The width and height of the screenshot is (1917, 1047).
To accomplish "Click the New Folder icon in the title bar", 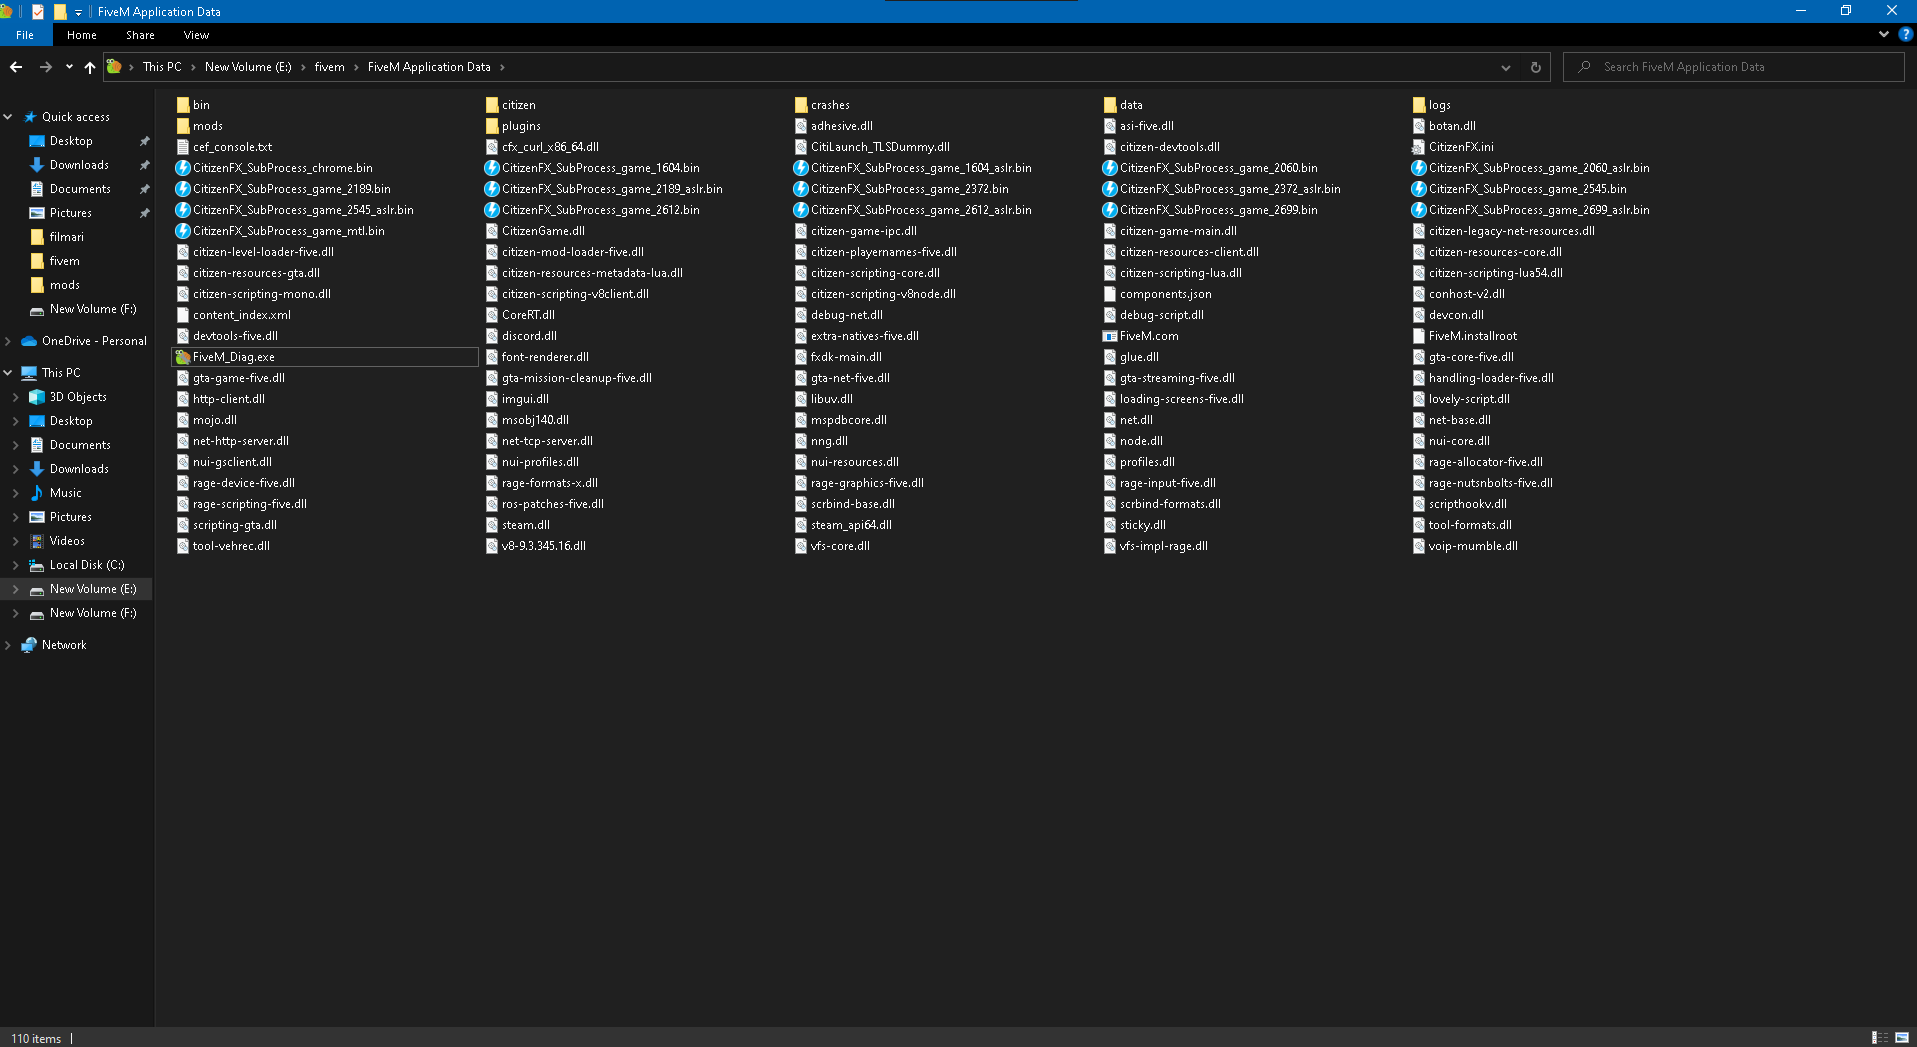I will click(60, 11).
